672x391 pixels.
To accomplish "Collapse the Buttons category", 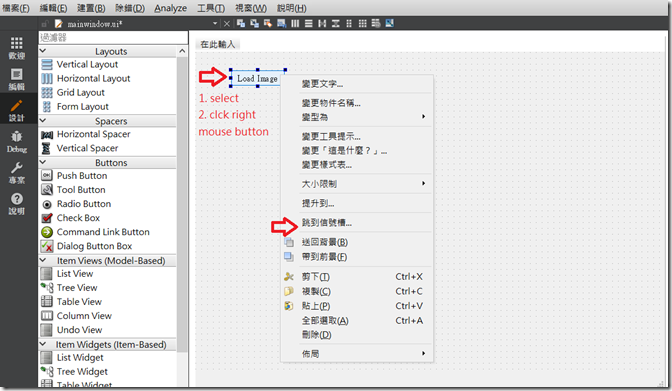I will (x=43, y=162).
